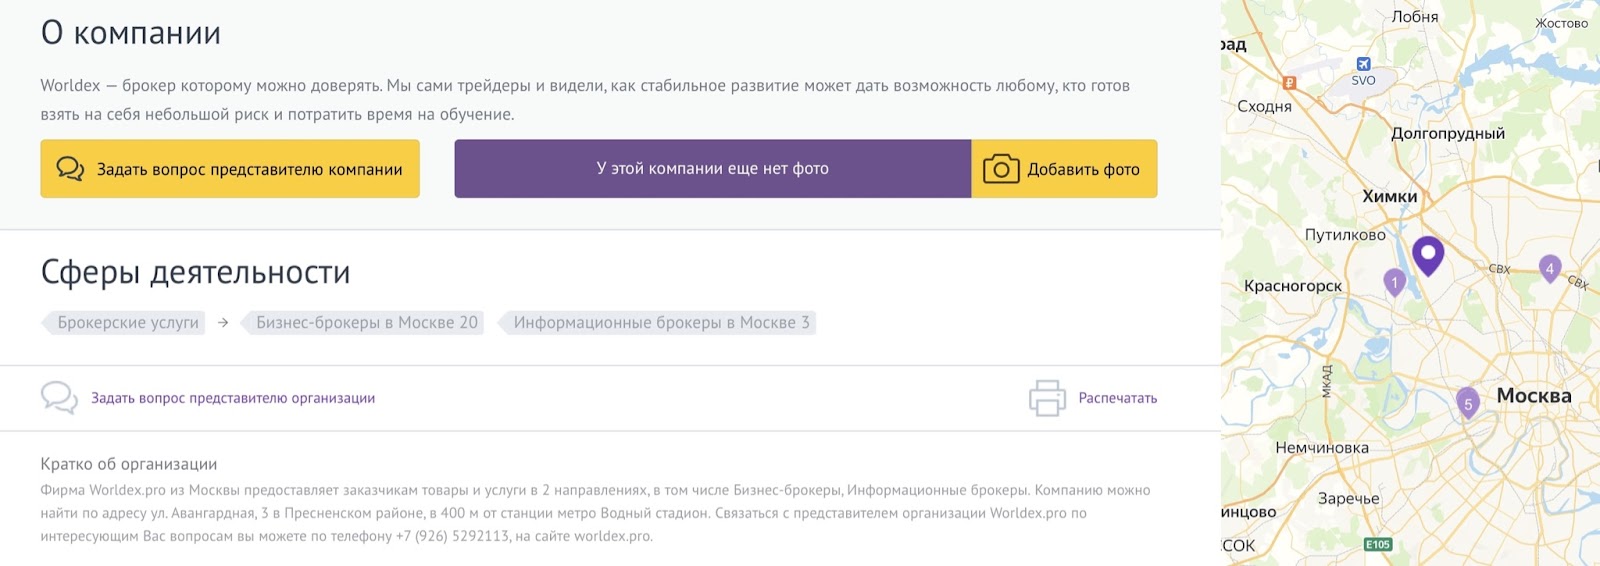The width and height of the screenshot is (1600, 566).
Task: Open Брокерские услуги category tag
Action: [125, 323]
